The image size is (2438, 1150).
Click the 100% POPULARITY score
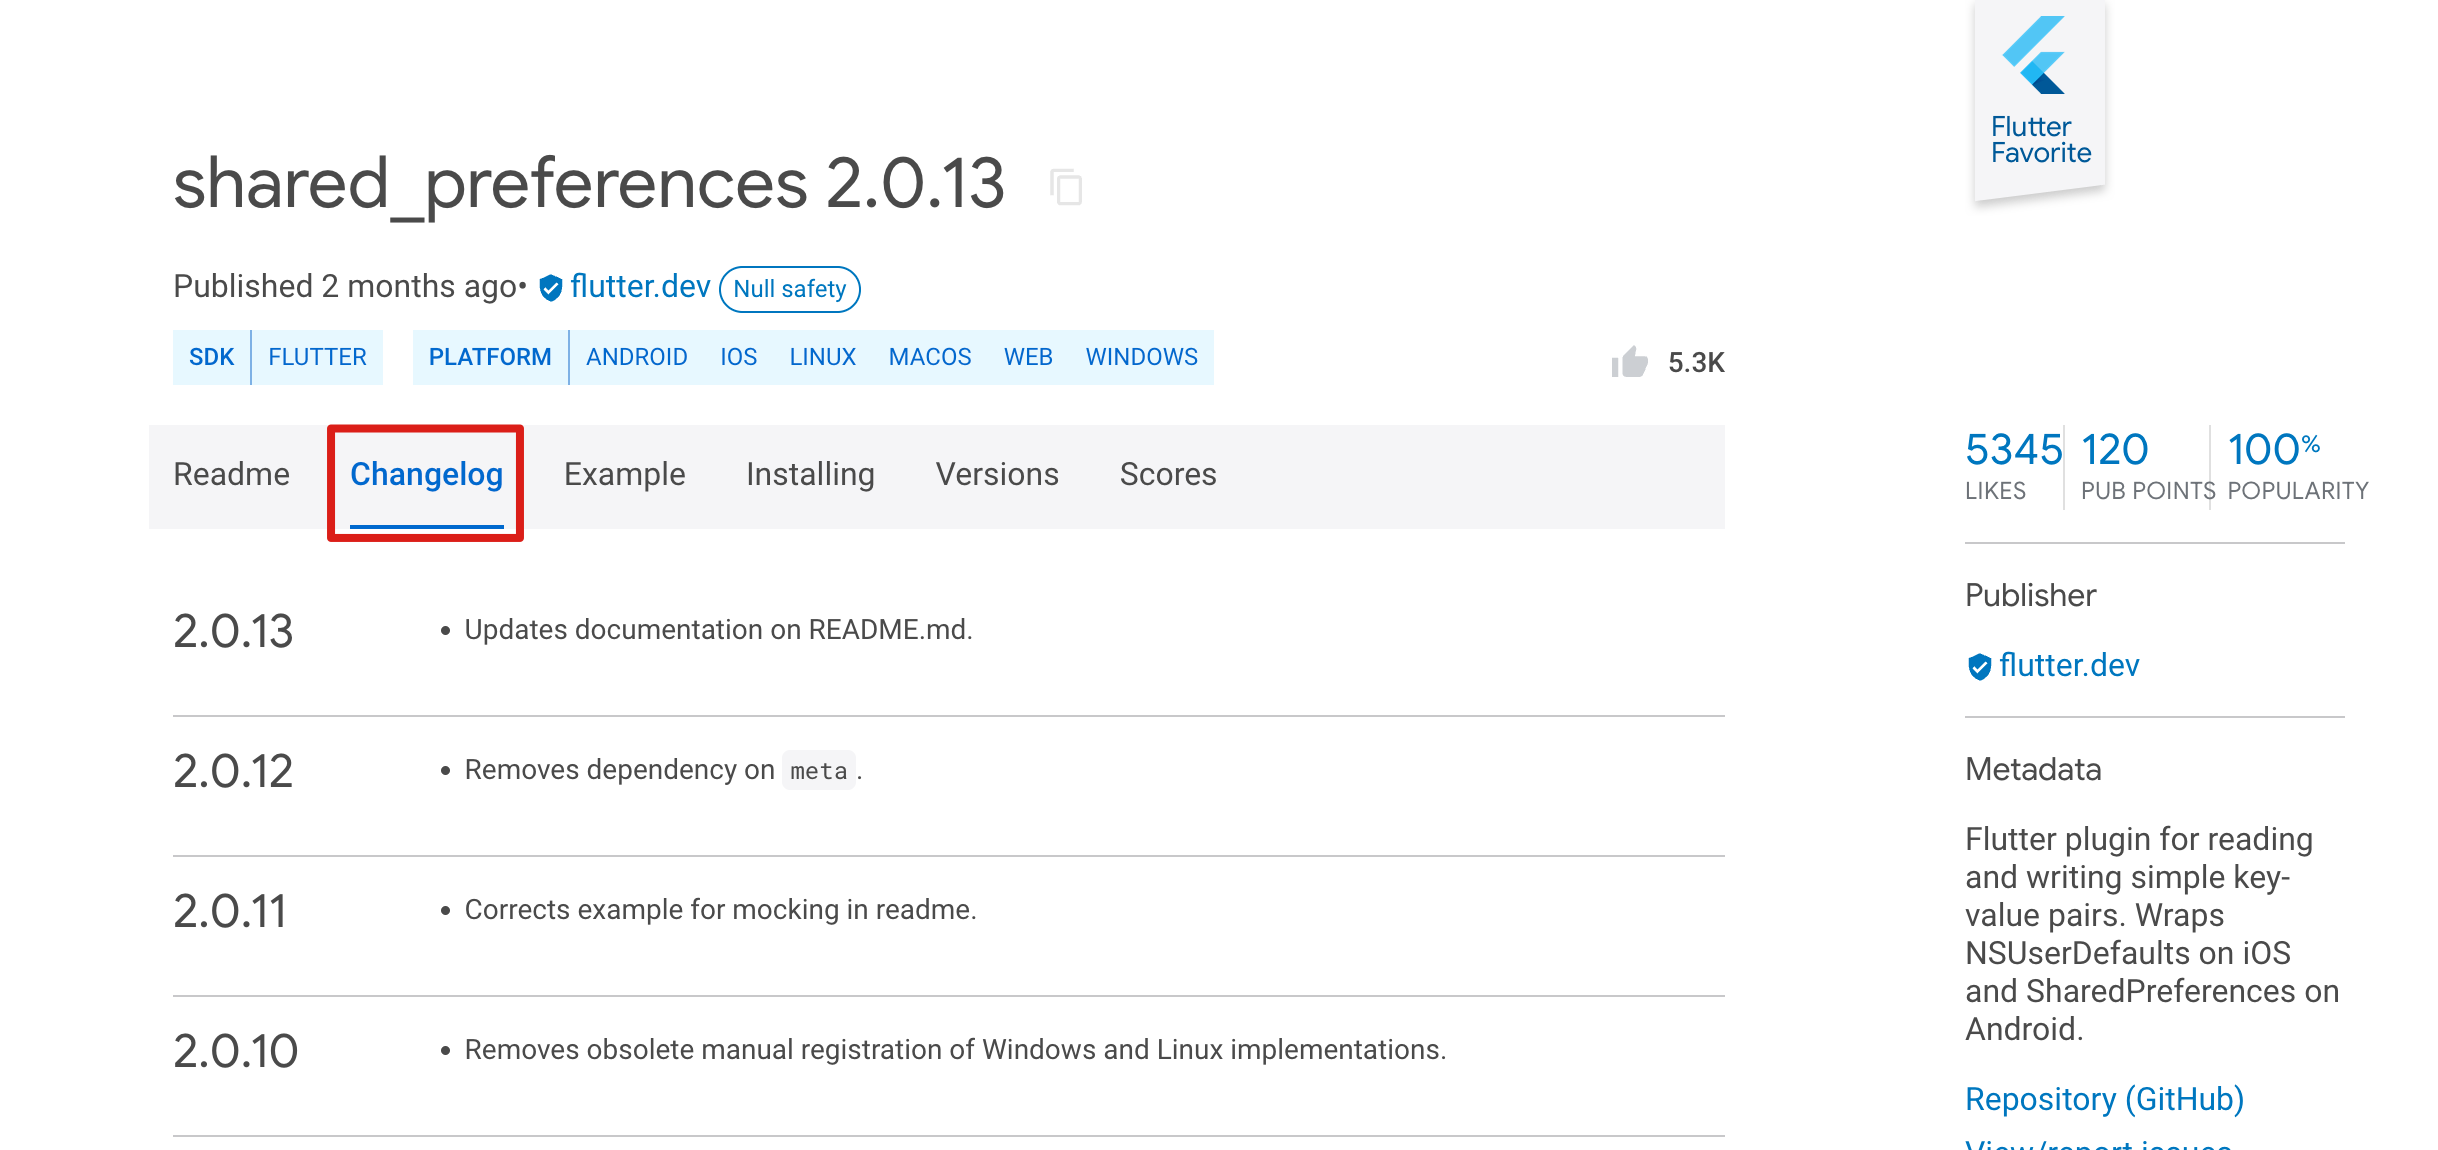point(2297,465)
